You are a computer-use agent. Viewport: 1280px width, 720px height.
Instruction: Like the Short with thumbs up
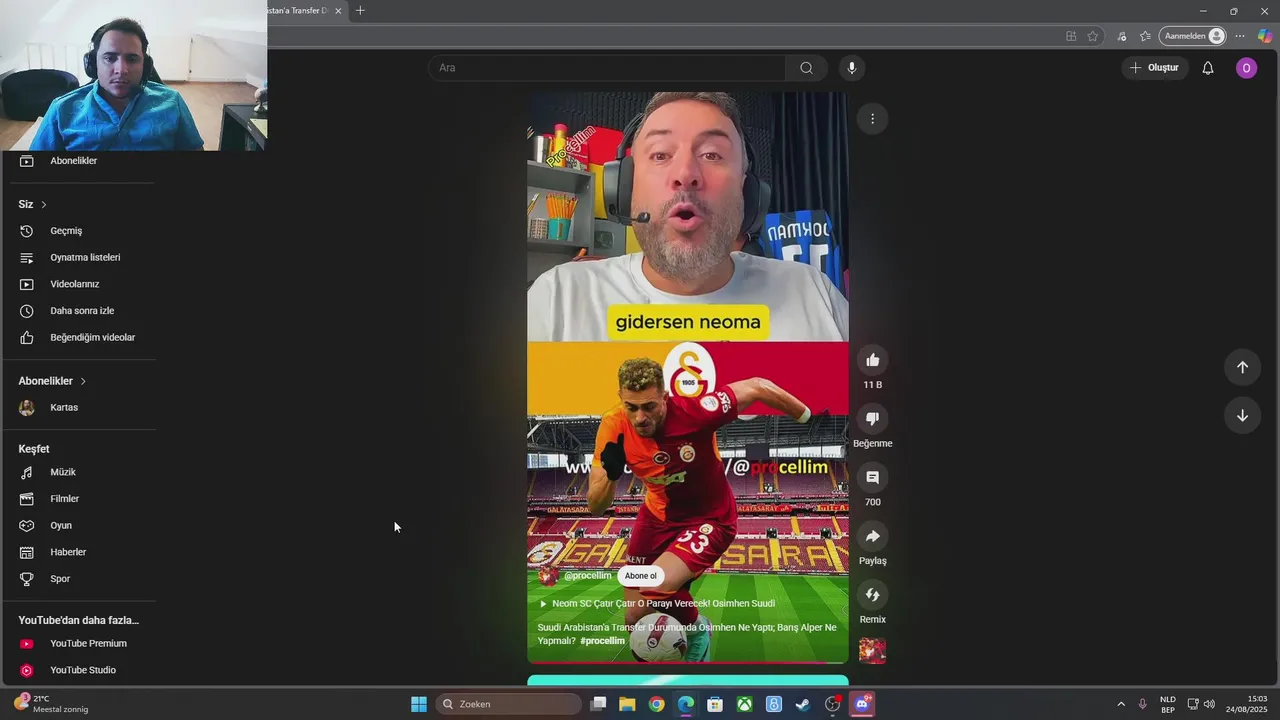point(872,360)
